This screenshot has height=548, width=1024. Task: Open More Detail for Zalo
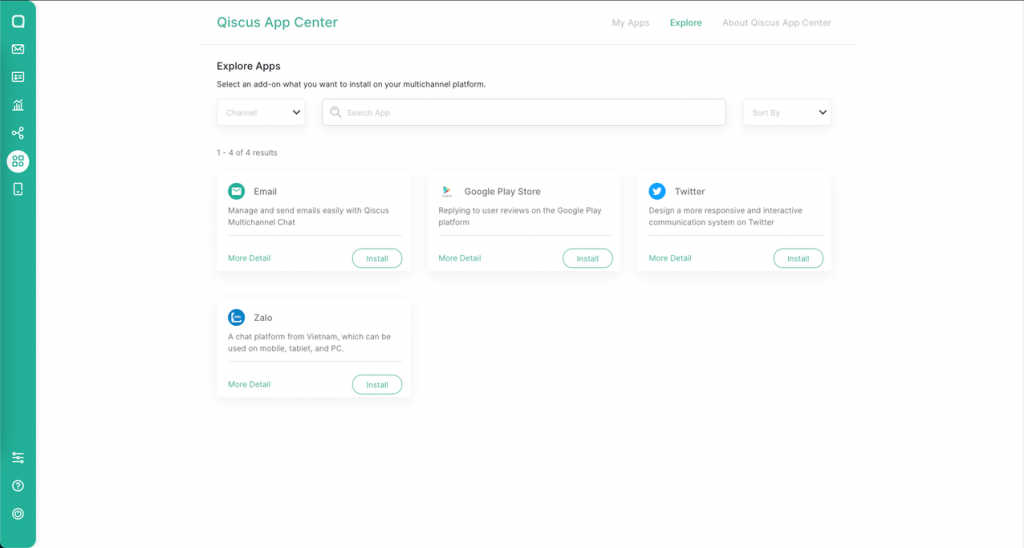coord(249,384)
